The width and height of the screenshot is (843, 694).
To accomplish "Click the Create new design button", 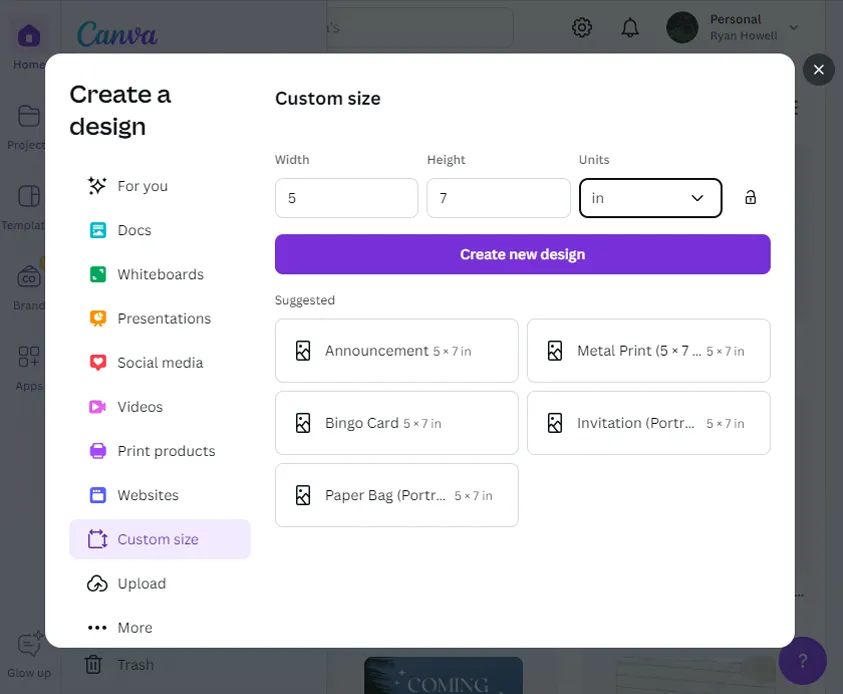I will point(522,254).
